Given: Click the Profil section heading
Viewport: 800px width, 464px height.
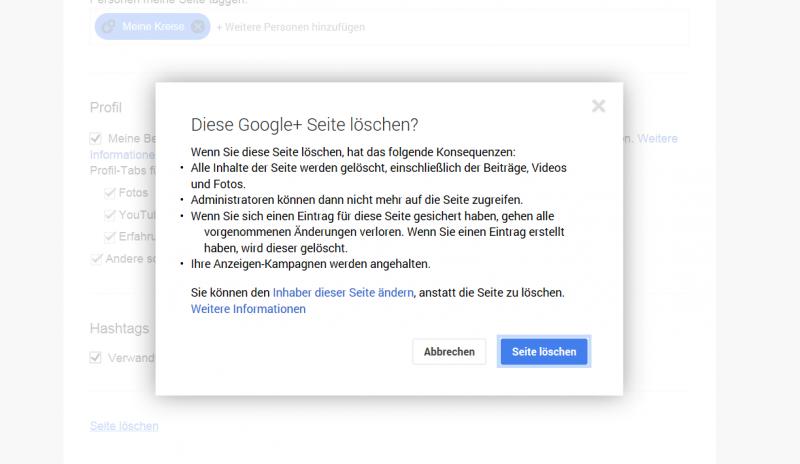Looking at the screenshot, I should [105, 108].
